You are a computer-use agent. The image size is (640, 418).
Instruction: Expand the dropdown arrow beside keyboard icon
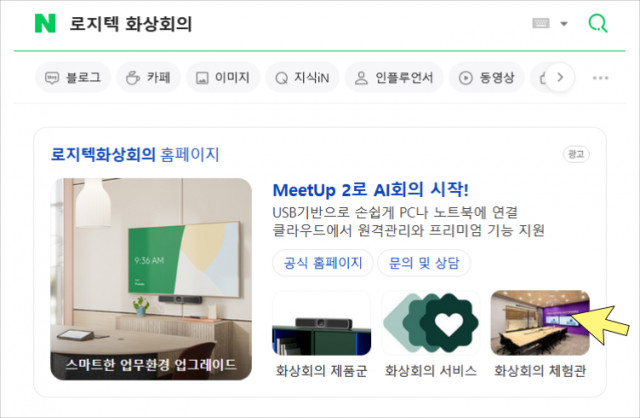click(x=564, y=24)
